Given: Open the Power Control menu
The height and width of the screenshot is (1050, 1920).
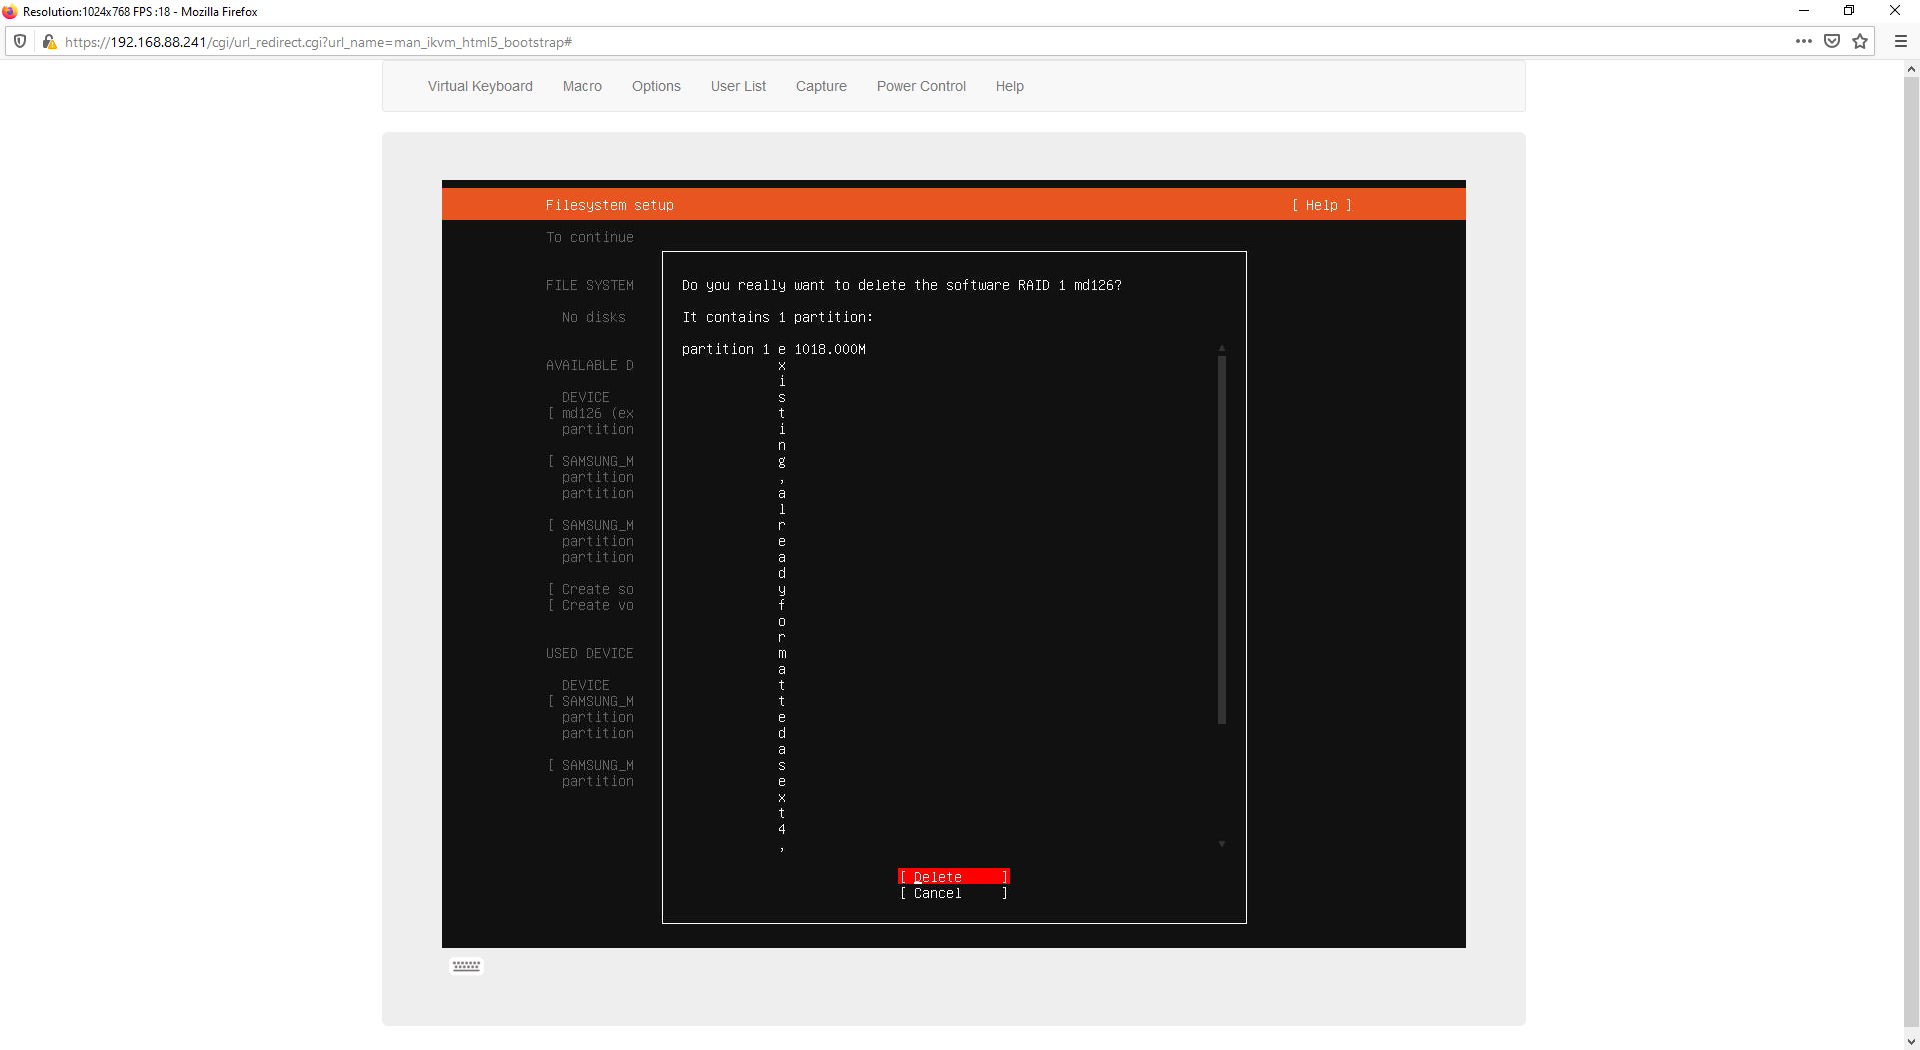Looking at the screenshot, I should (921, 86).
